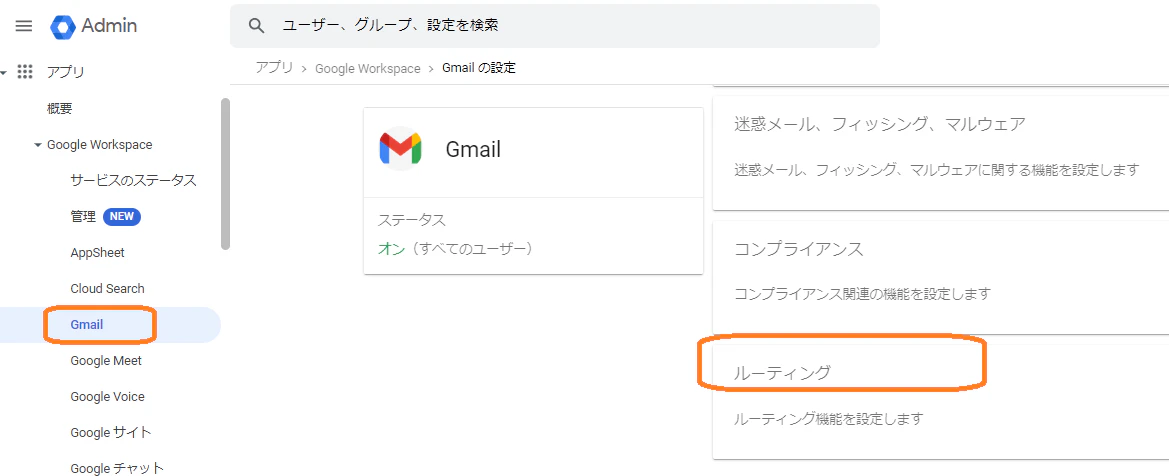Open the コンプライアンス settings section
Screen dimensions: 1169x476
click(x=941, y=278)
